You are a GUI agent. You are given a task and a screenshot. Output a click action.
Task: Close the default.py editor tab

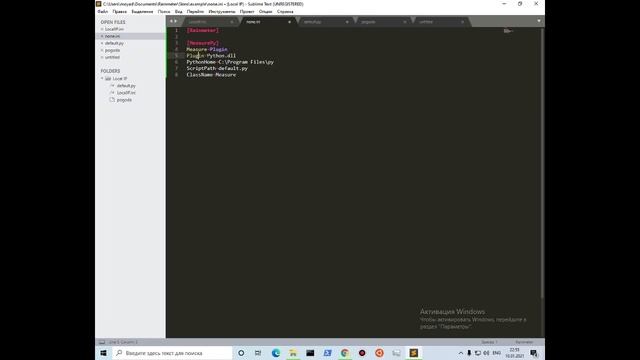click(347, 22)
